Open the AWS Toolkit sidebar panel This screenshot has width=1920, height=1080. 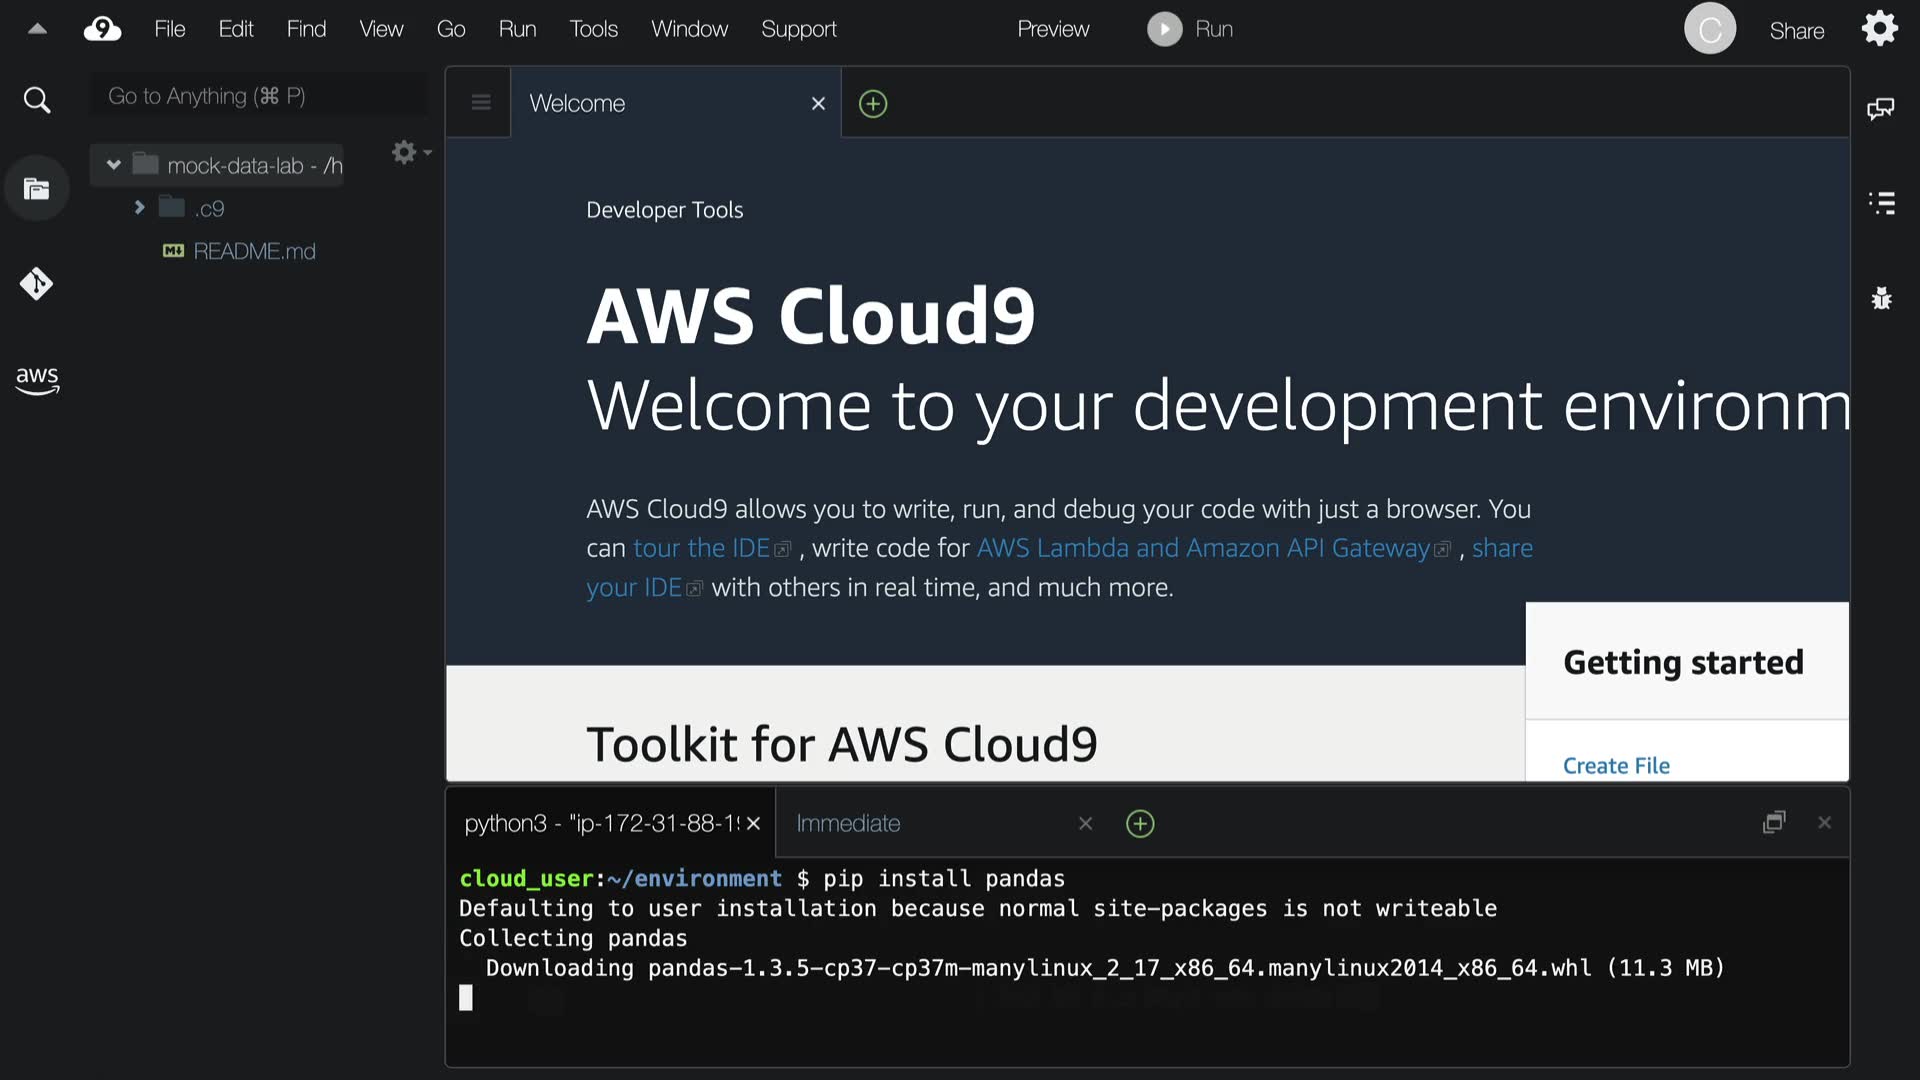tap(37, 379)
